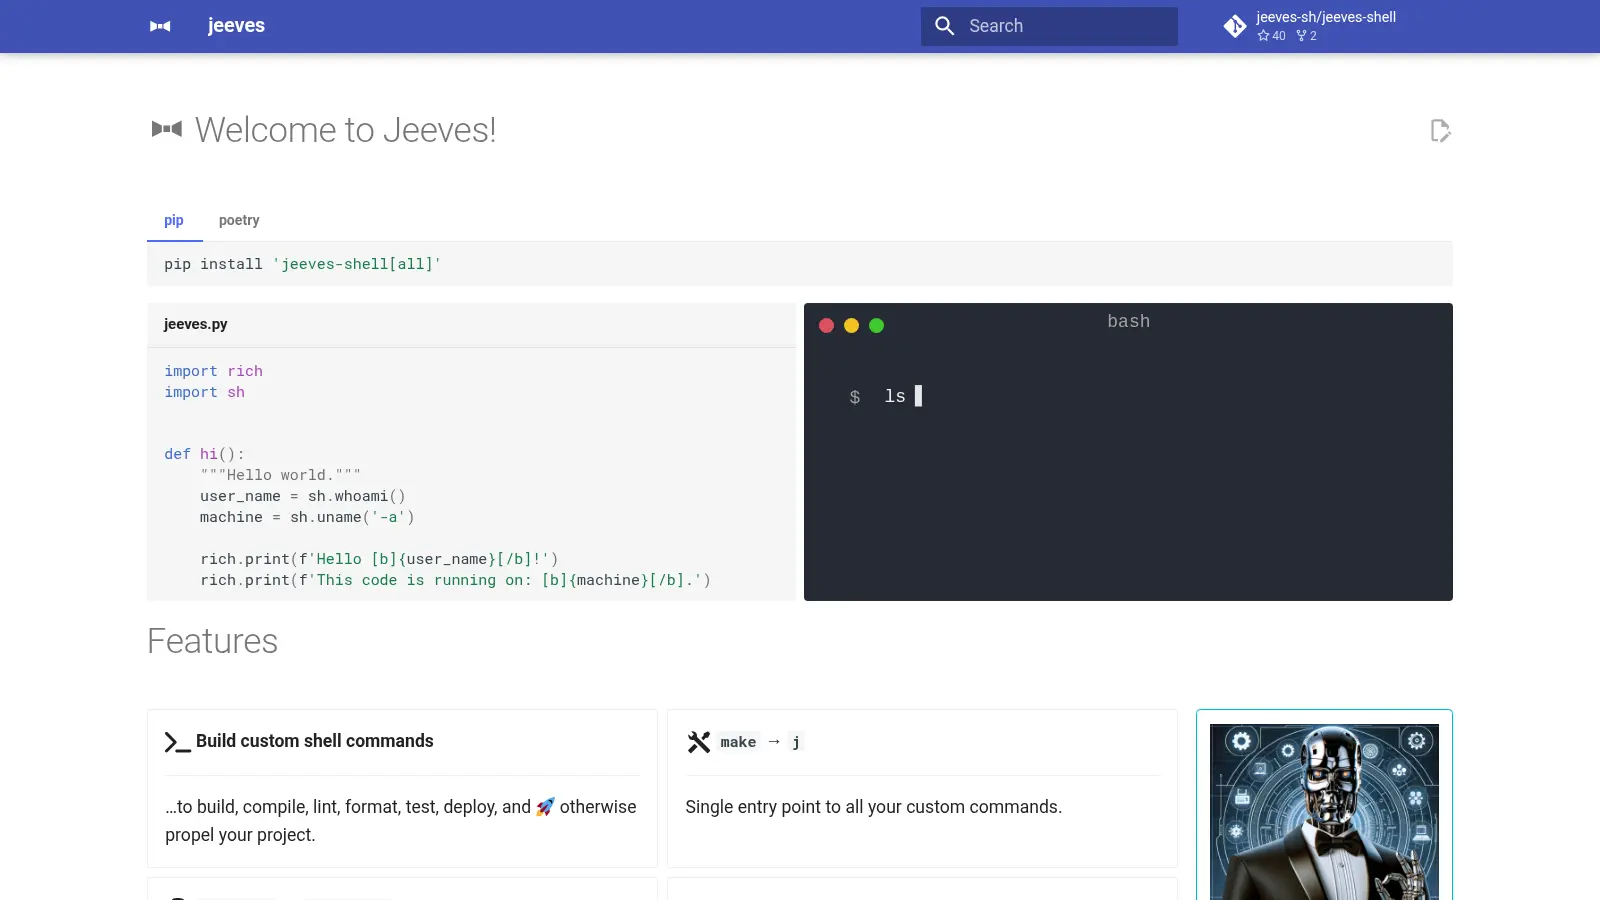1600x900 pixels.
Task: Open the jeeves site title link
Action: 236,26
